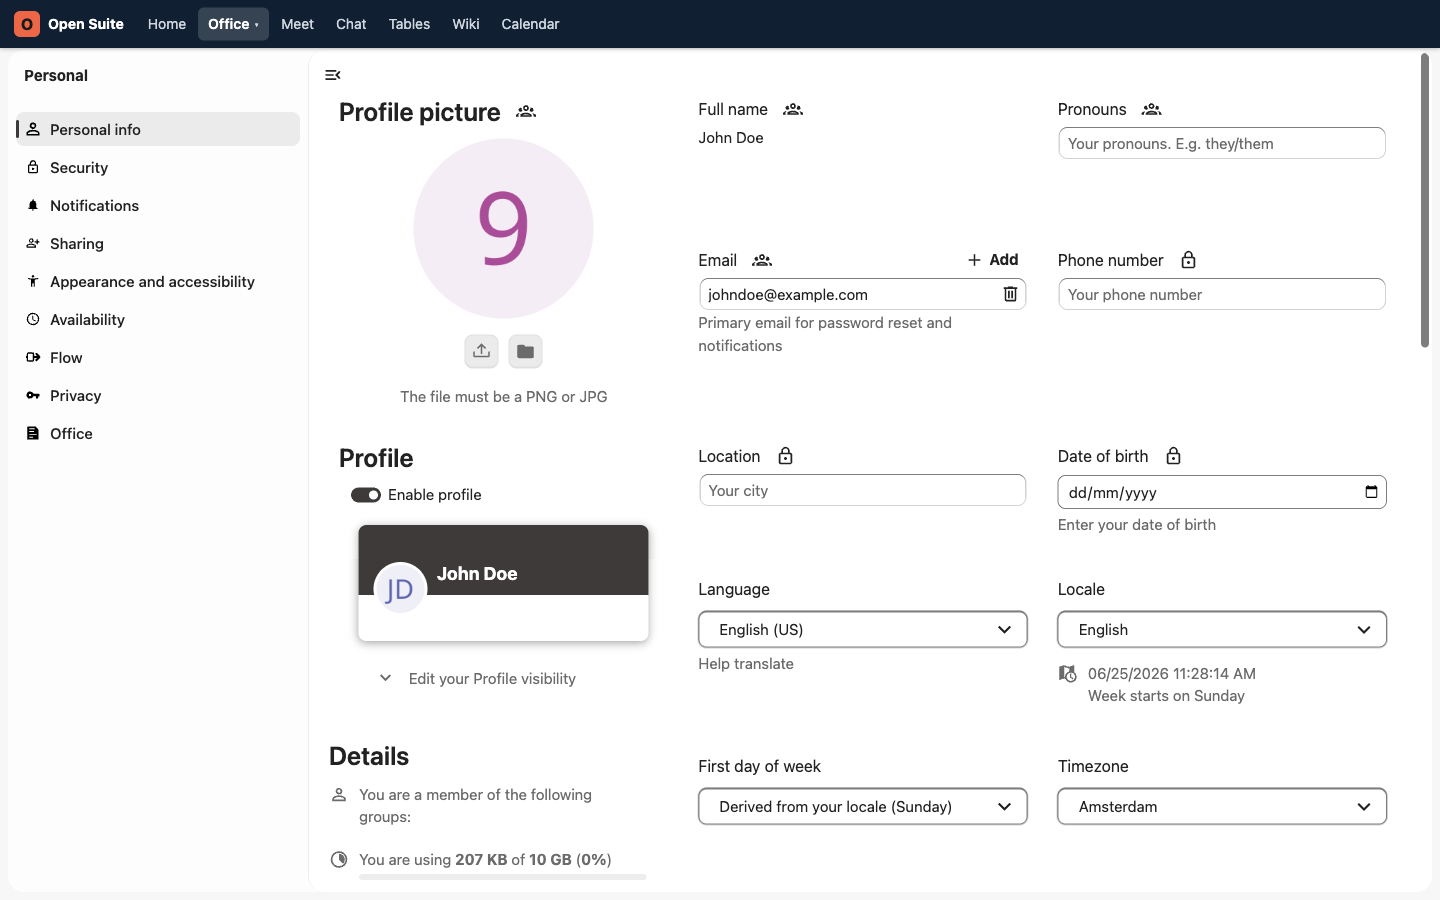Choose profile picture from files folder icon

pos(525,351)
